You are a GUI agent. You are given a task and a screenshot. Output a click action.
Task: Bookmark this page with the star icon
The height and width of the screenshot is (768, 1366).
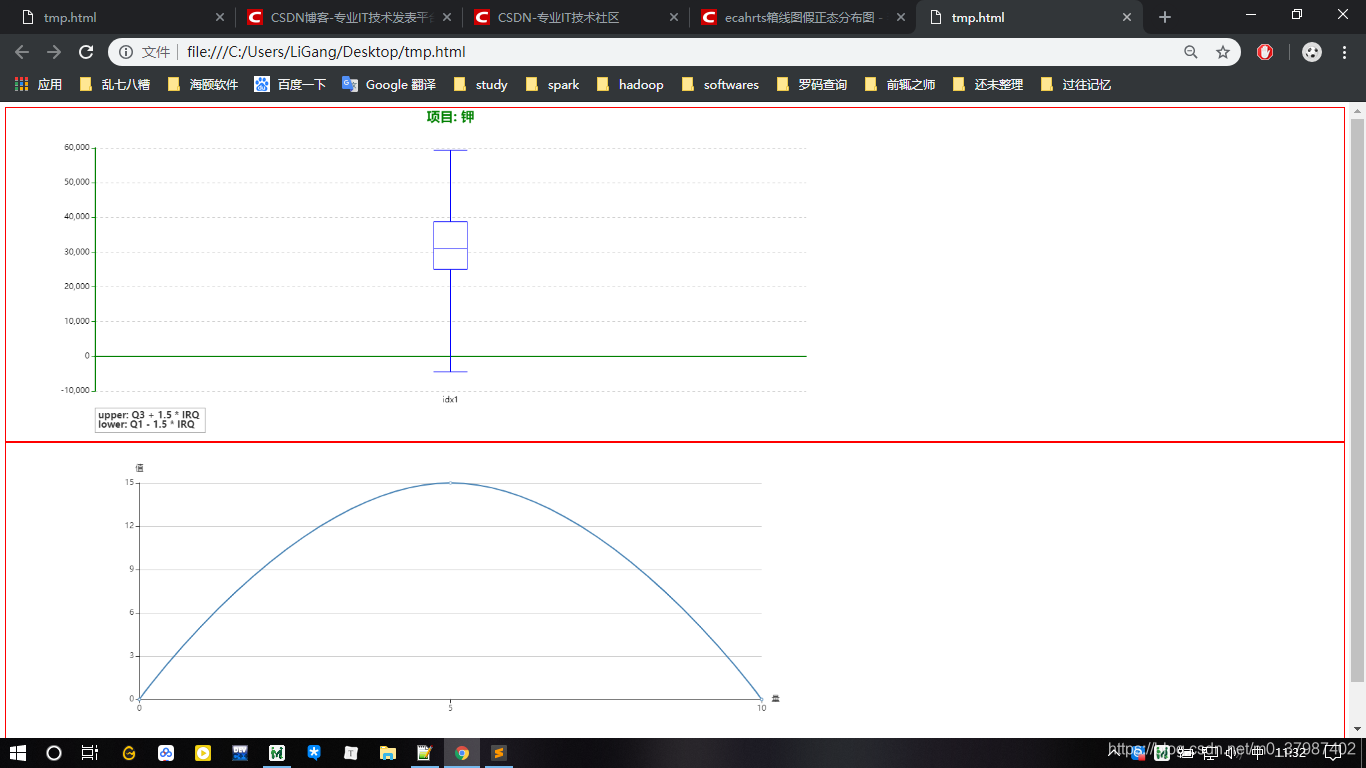coord(1222,52)
